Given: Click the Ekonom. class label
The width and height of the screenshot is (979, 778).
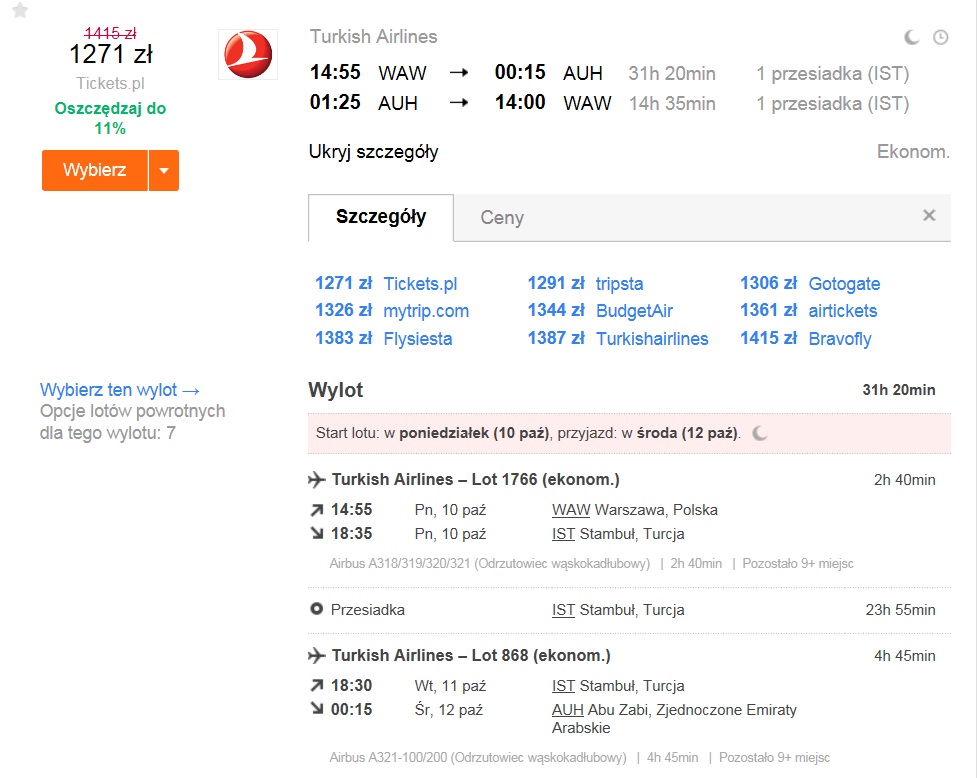Looking at the screenshot, I should click(x=913, y=152).
